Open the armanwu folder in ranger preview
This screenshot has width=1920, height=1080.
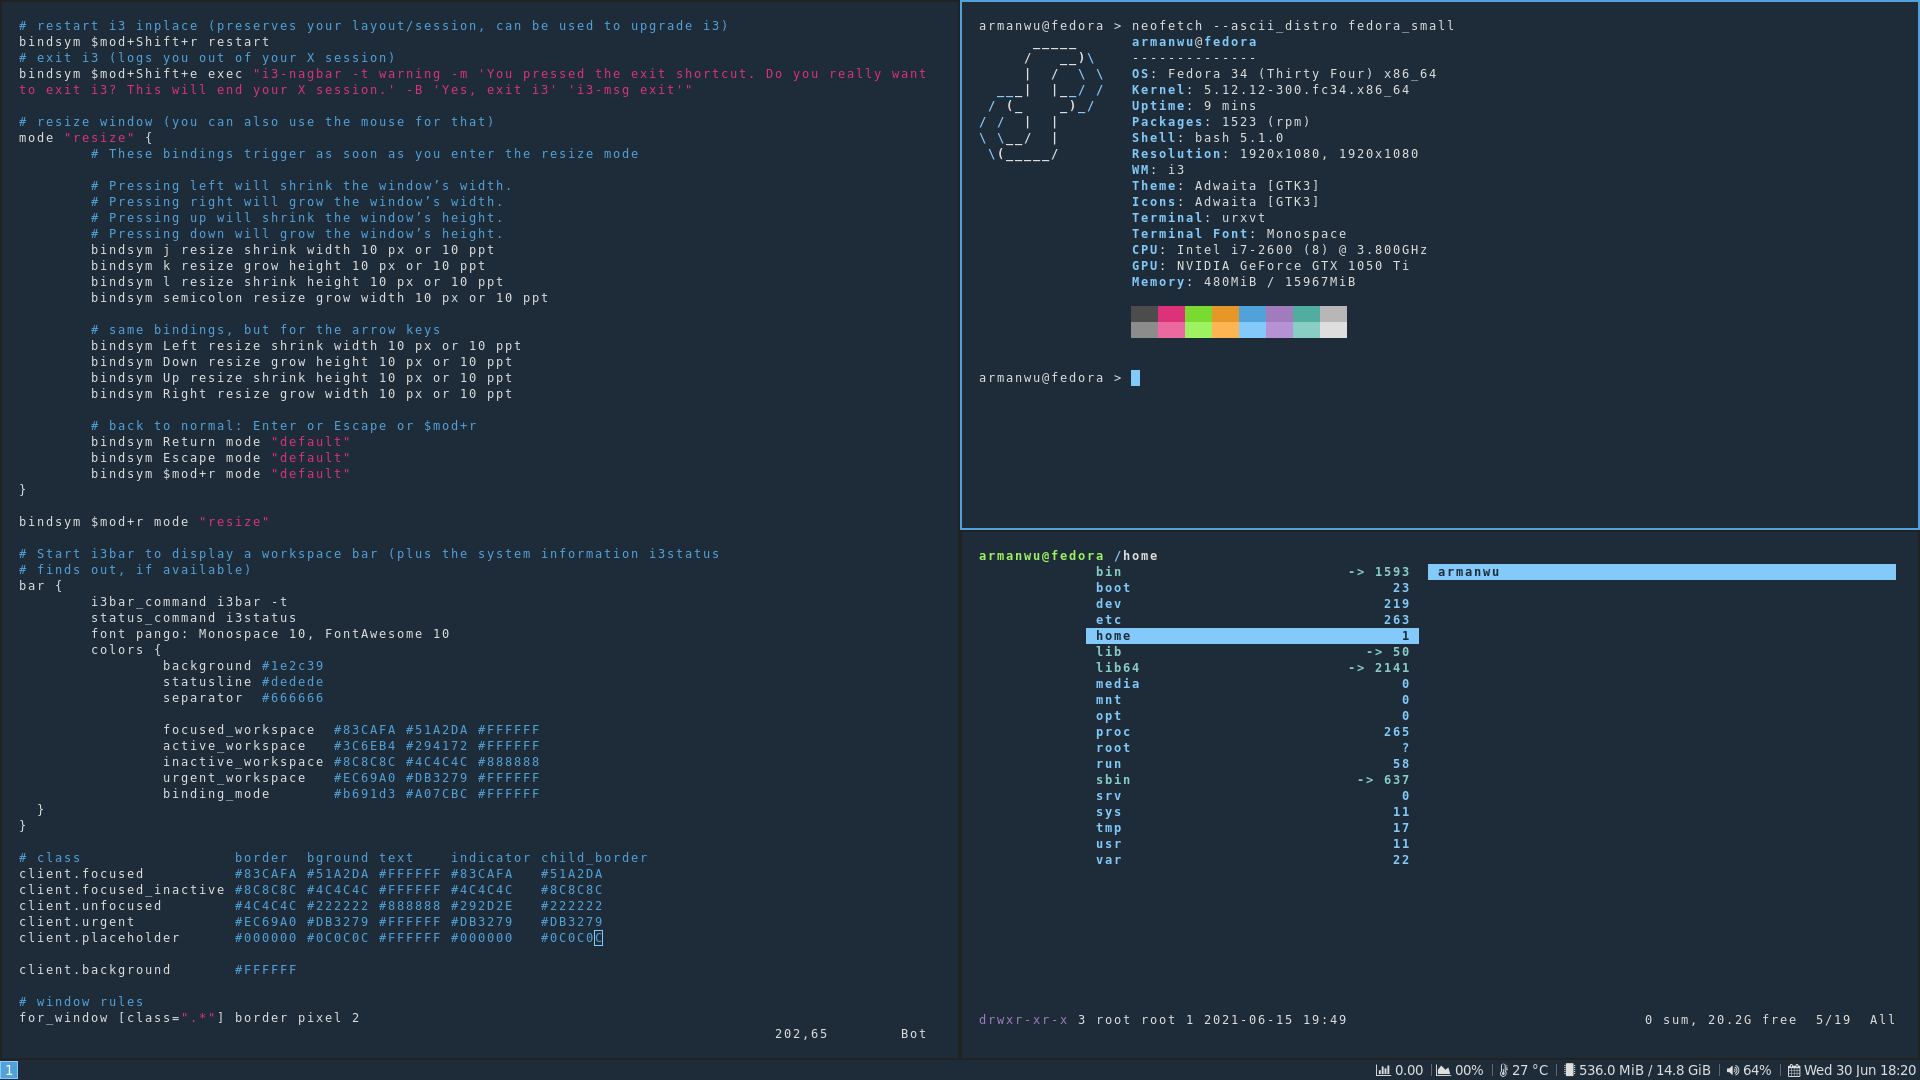pos(1662,572)
